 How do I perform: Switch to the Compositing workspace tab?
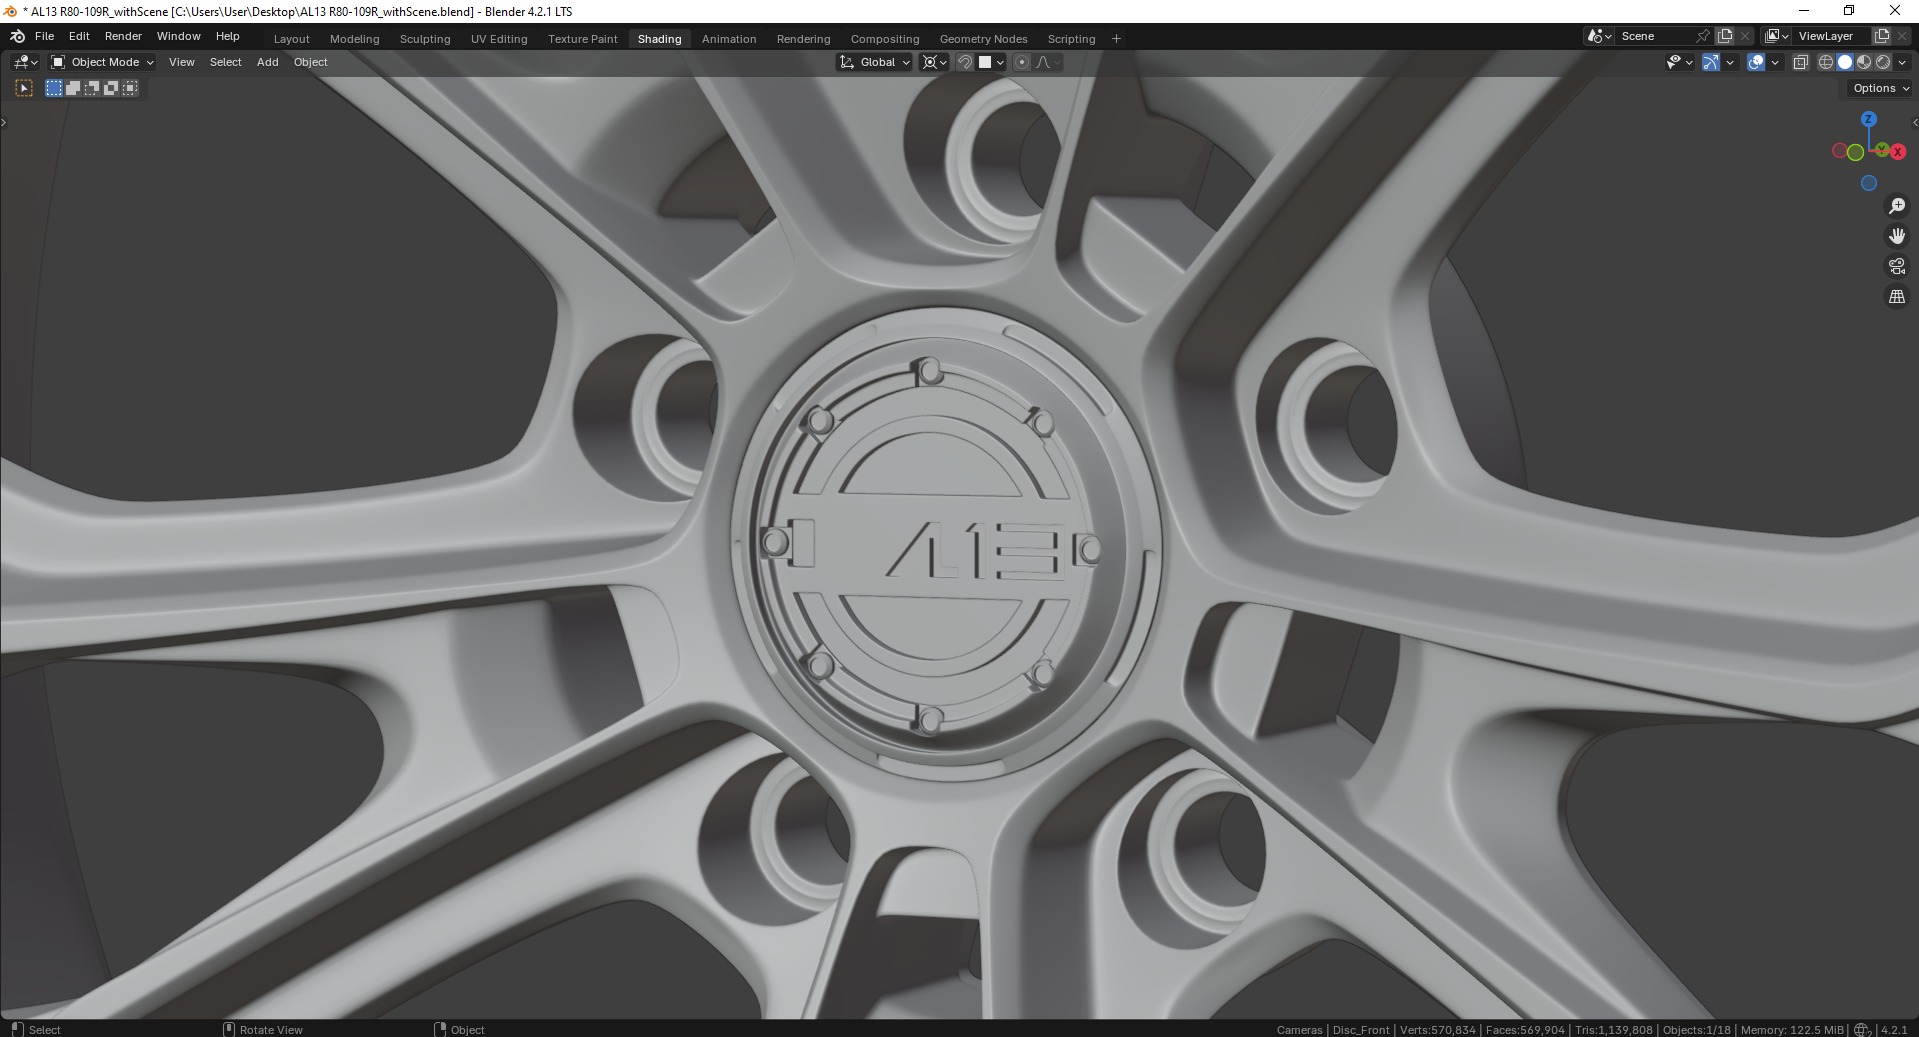(885, 39)
